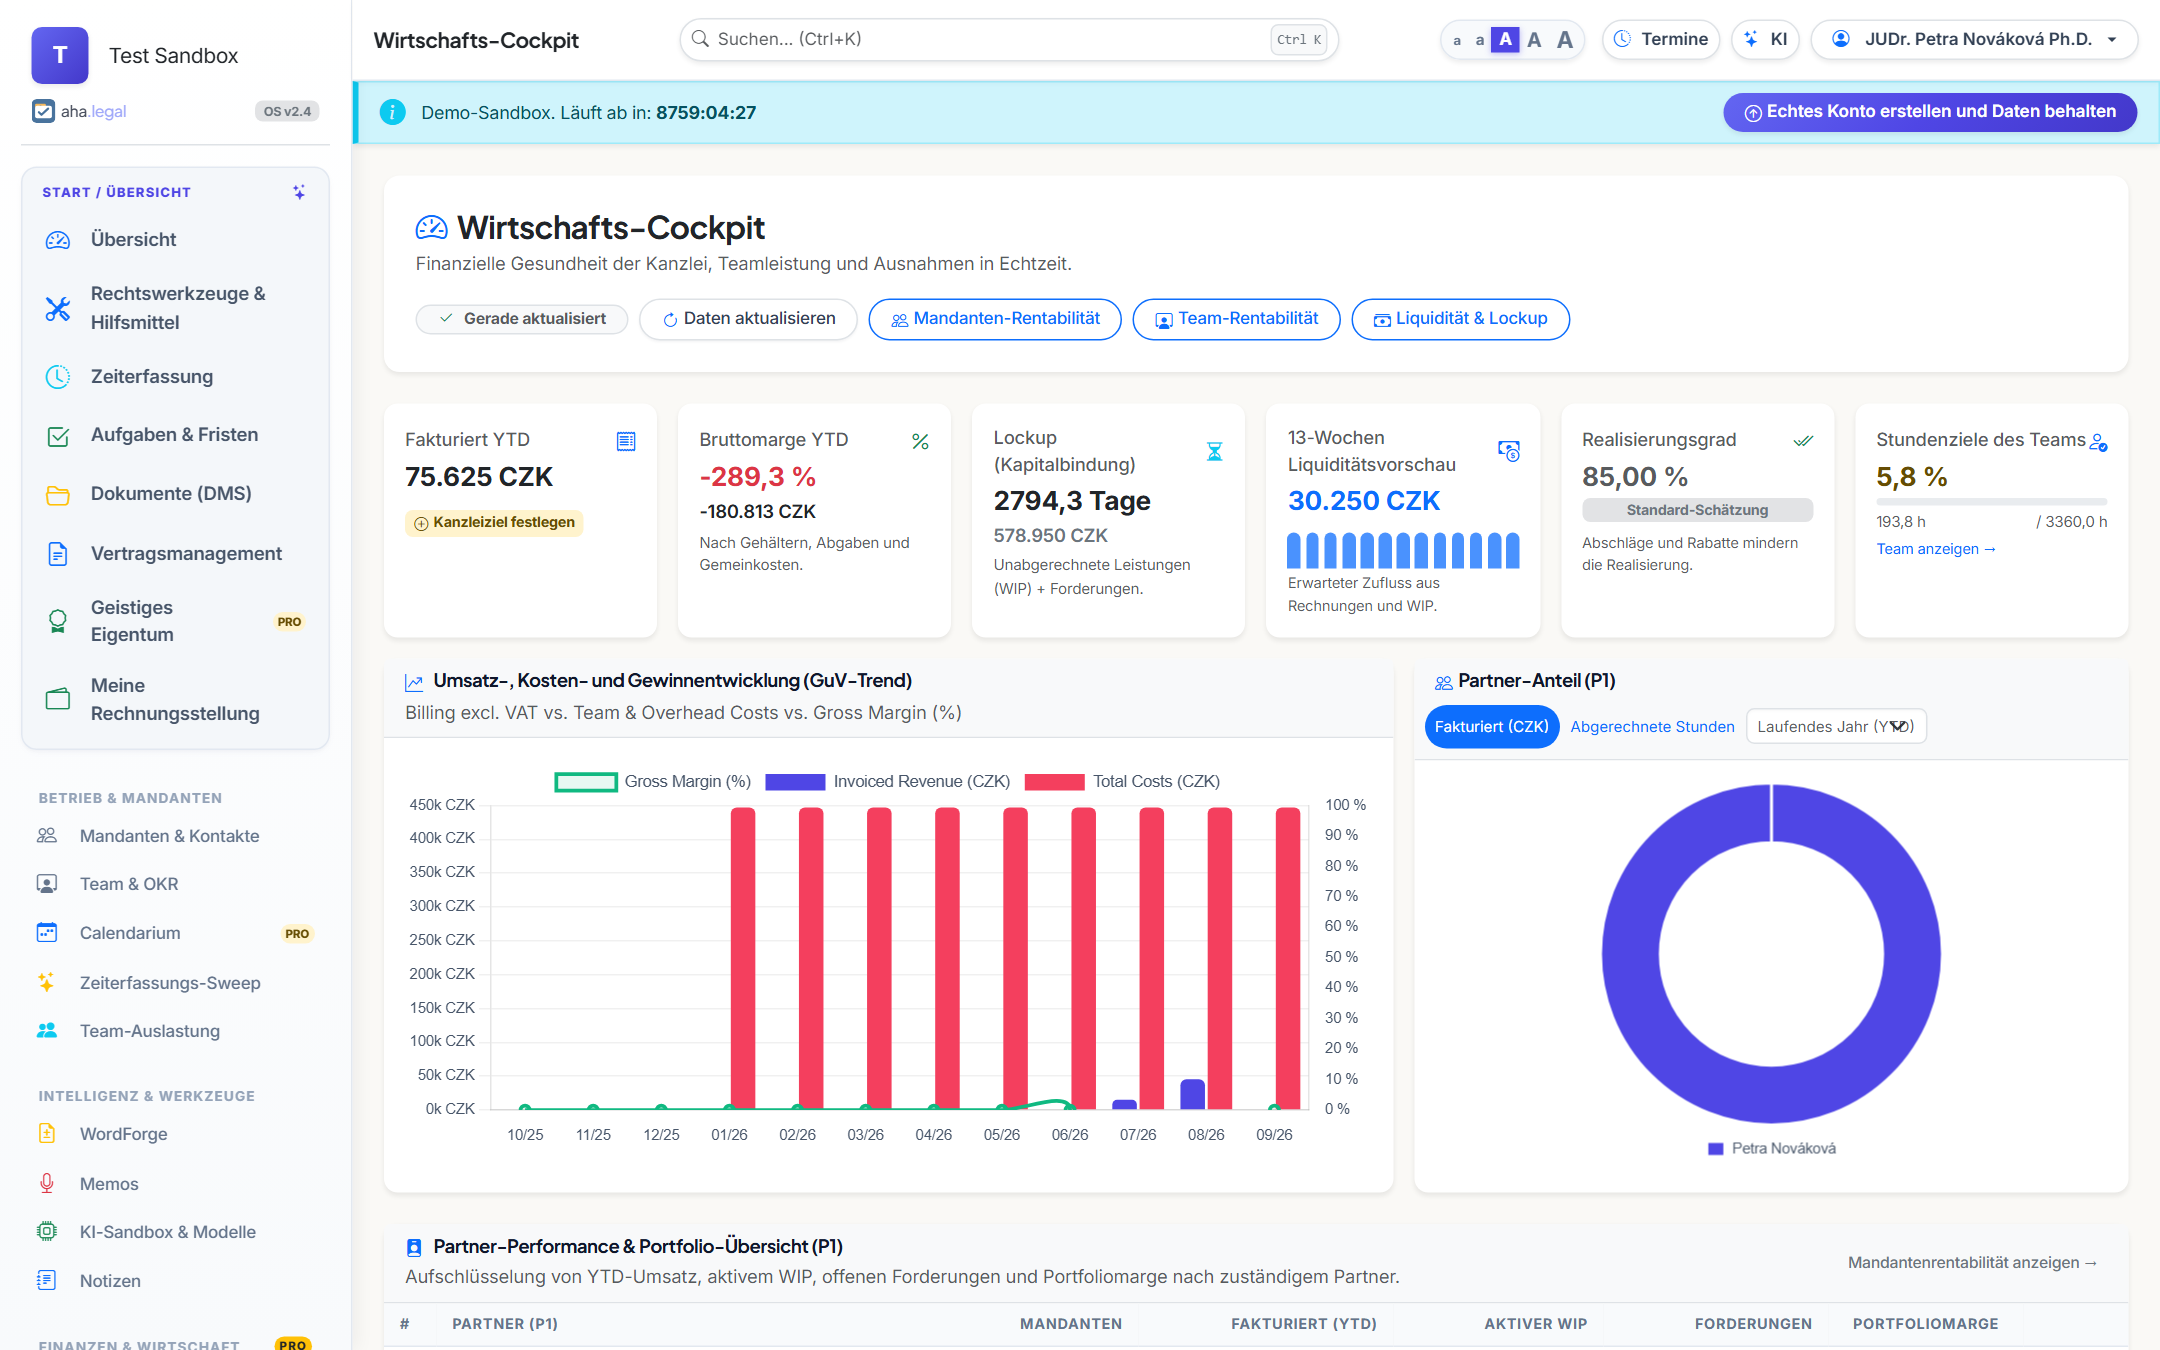Click the double-check icon beside Realisierungsgrad
2160x1350 pixels.
pyautogui.click(x=1803, y=441)
